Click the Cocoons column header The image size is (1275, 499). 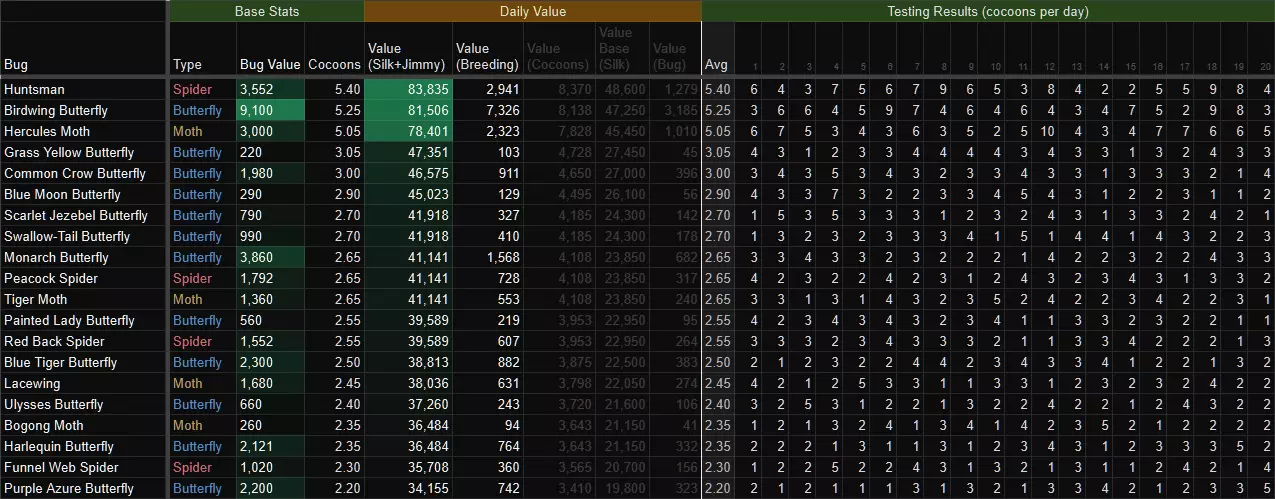point(334,65)
